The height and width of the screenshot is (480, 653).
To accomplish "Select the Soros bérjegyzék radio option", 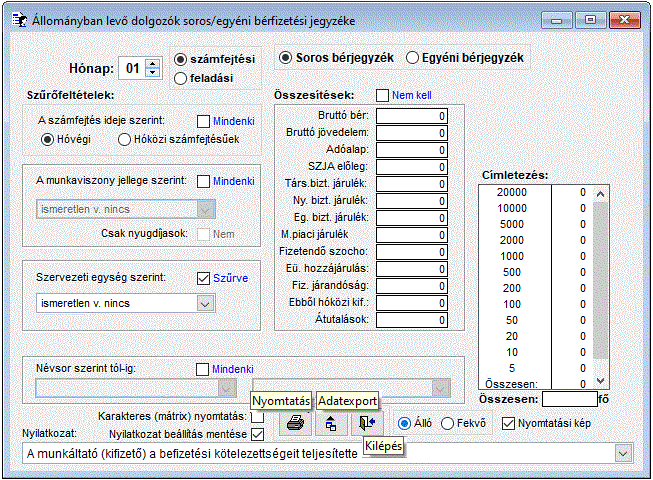I will pyautogui.click(x=287, y=58).
